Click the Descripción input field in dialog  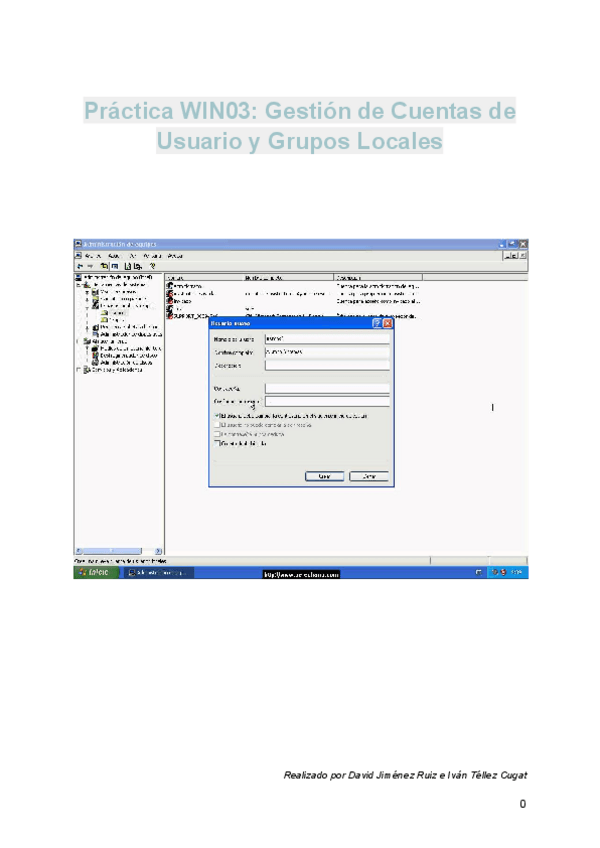[x=327, y=365]
